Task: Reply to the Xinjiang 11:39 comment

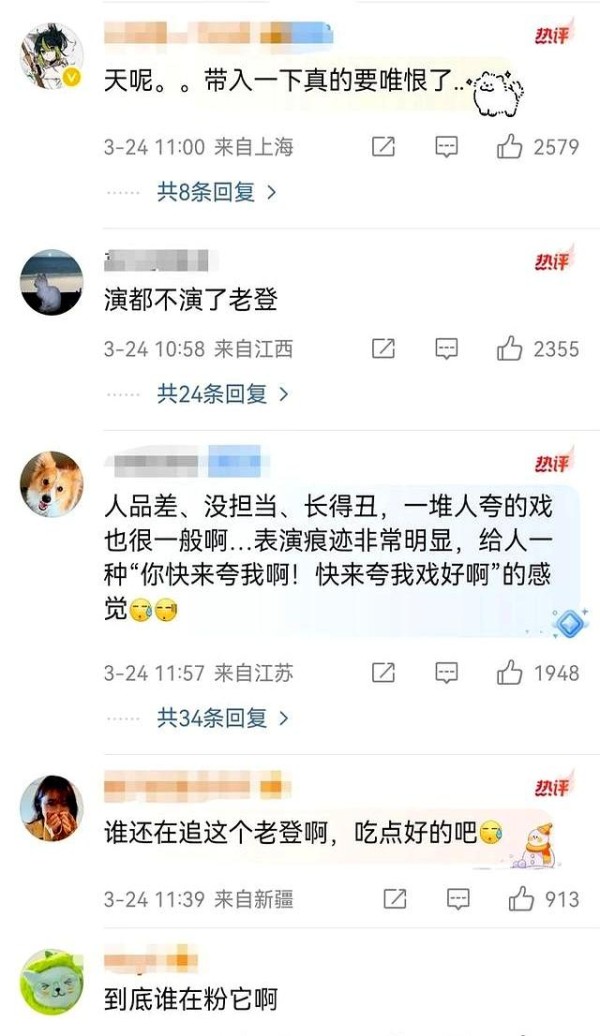Action: (458, 899)
